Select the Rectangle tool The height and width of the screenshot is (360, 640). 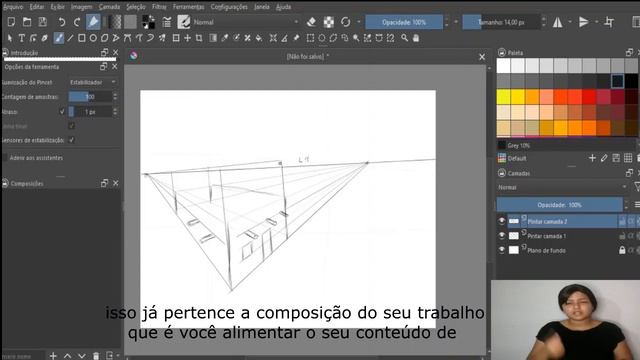[82, 38]
